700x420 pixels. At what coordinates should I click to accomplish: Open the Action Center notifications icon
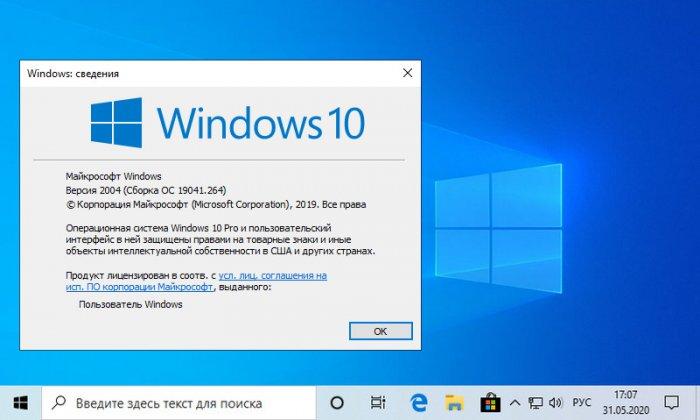(671, 403)
